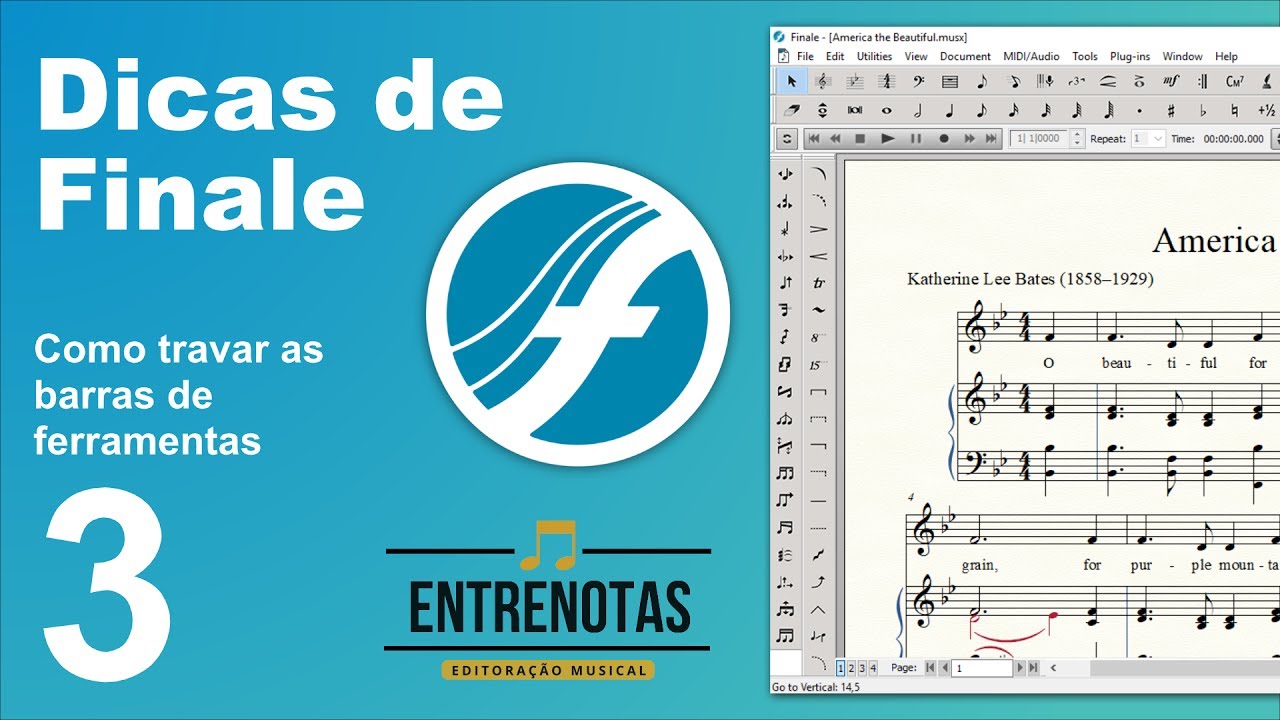Open the MIDI/Audio menu
This screenshot has width=1280, height=720.
(1031, 56)
